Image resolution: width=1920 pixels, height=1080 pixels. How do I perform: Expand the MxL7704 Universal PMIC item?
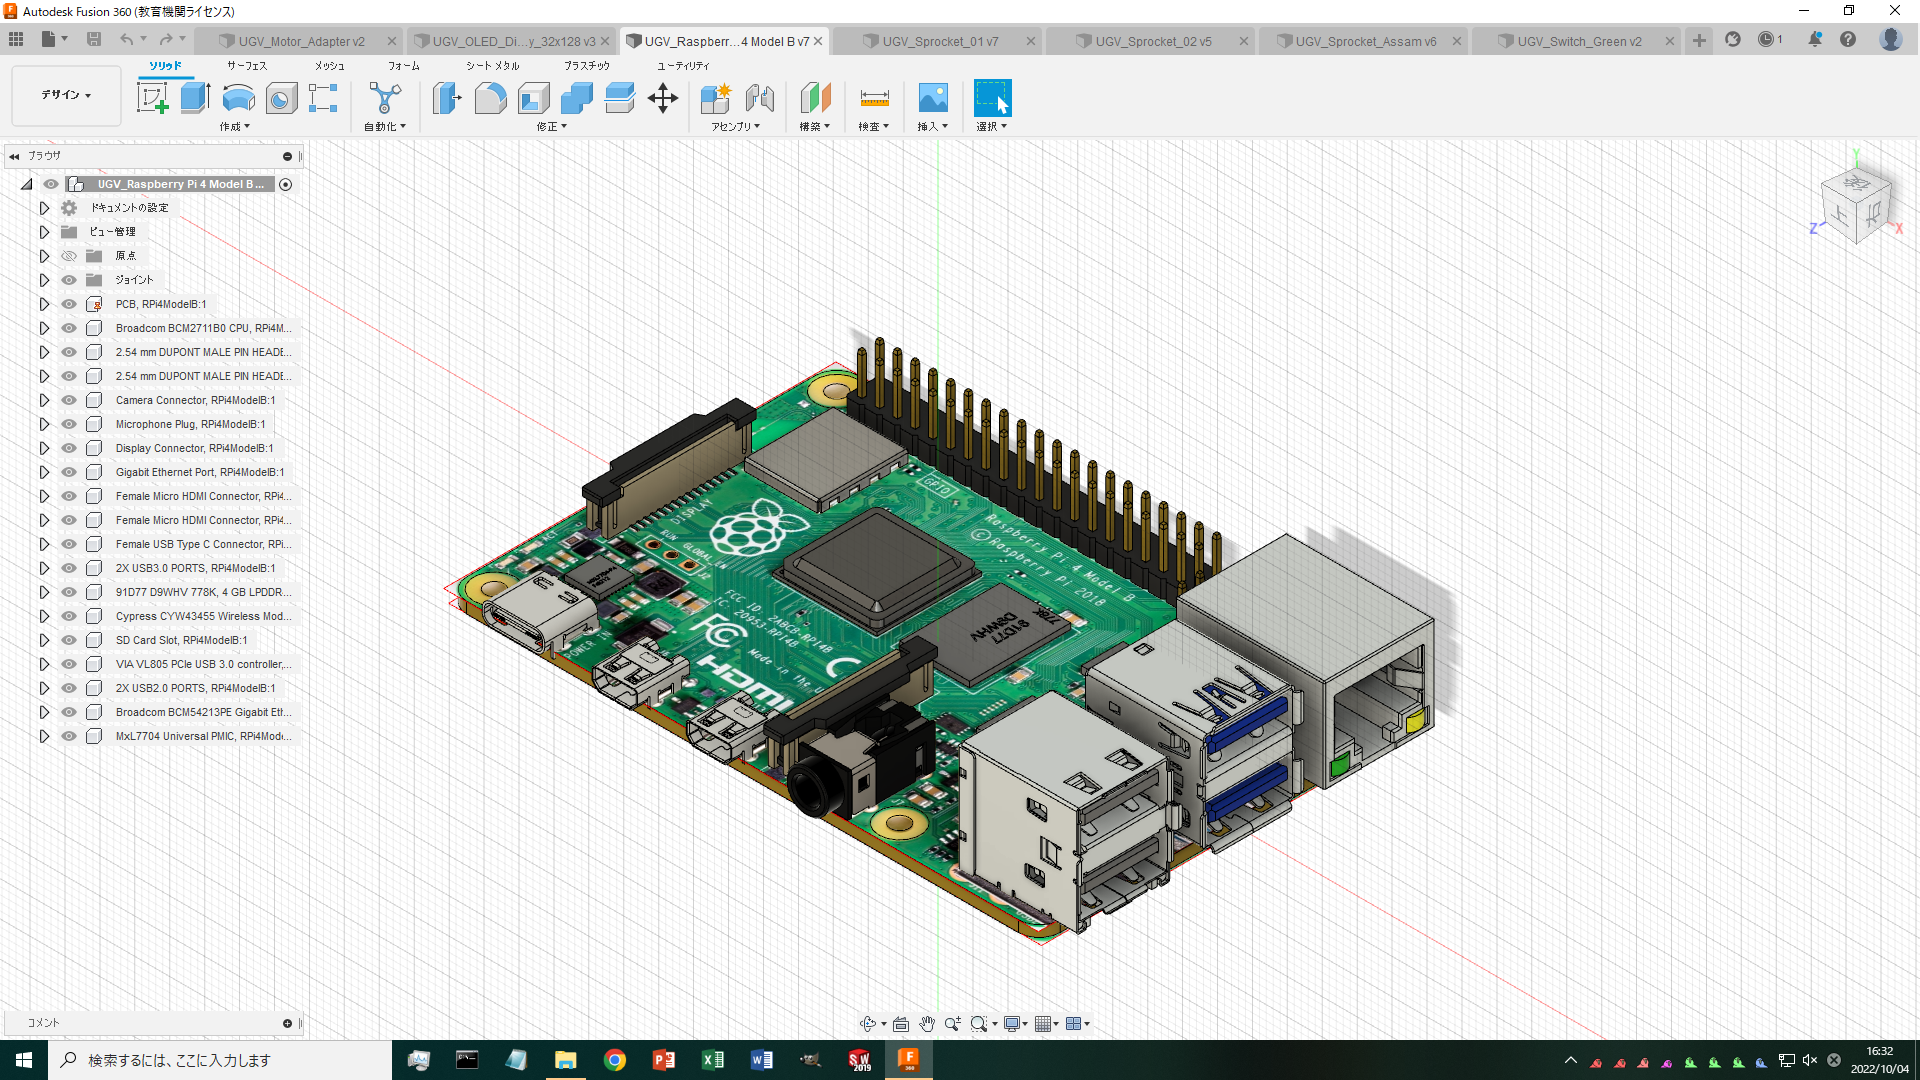click(44, 736)
